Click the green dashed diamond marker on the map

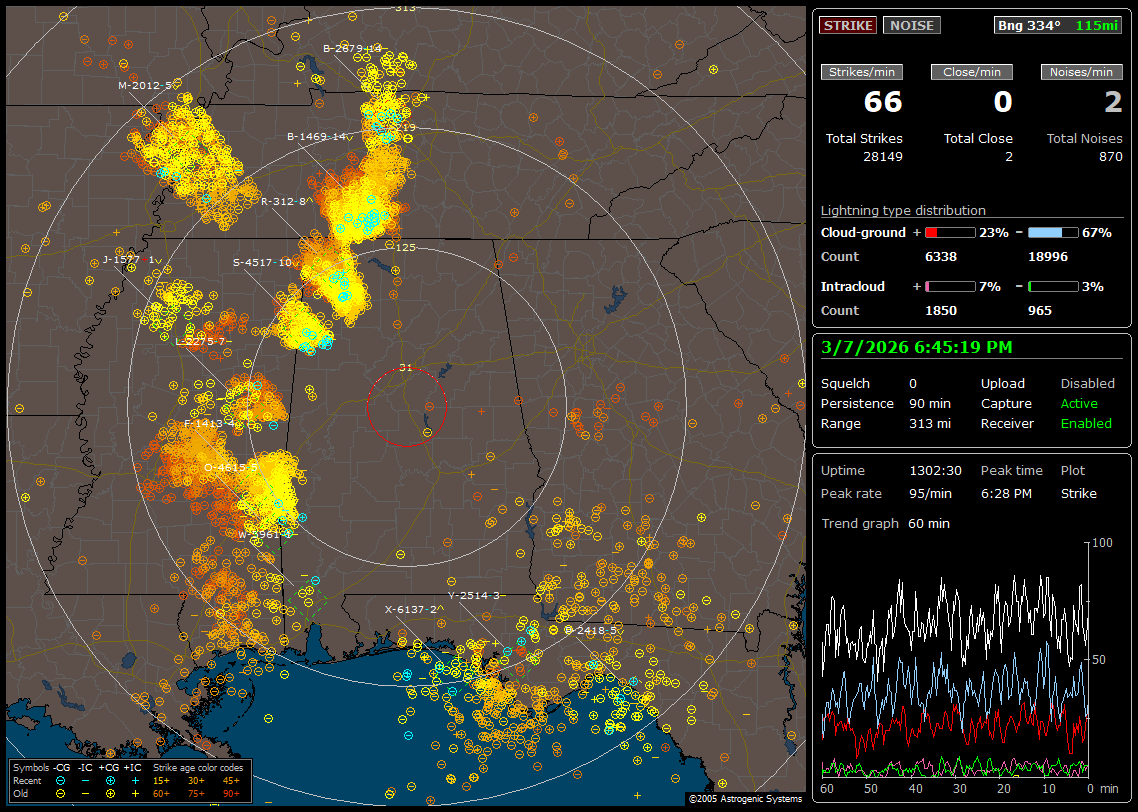pyautogui.click(x=307, y=599)
